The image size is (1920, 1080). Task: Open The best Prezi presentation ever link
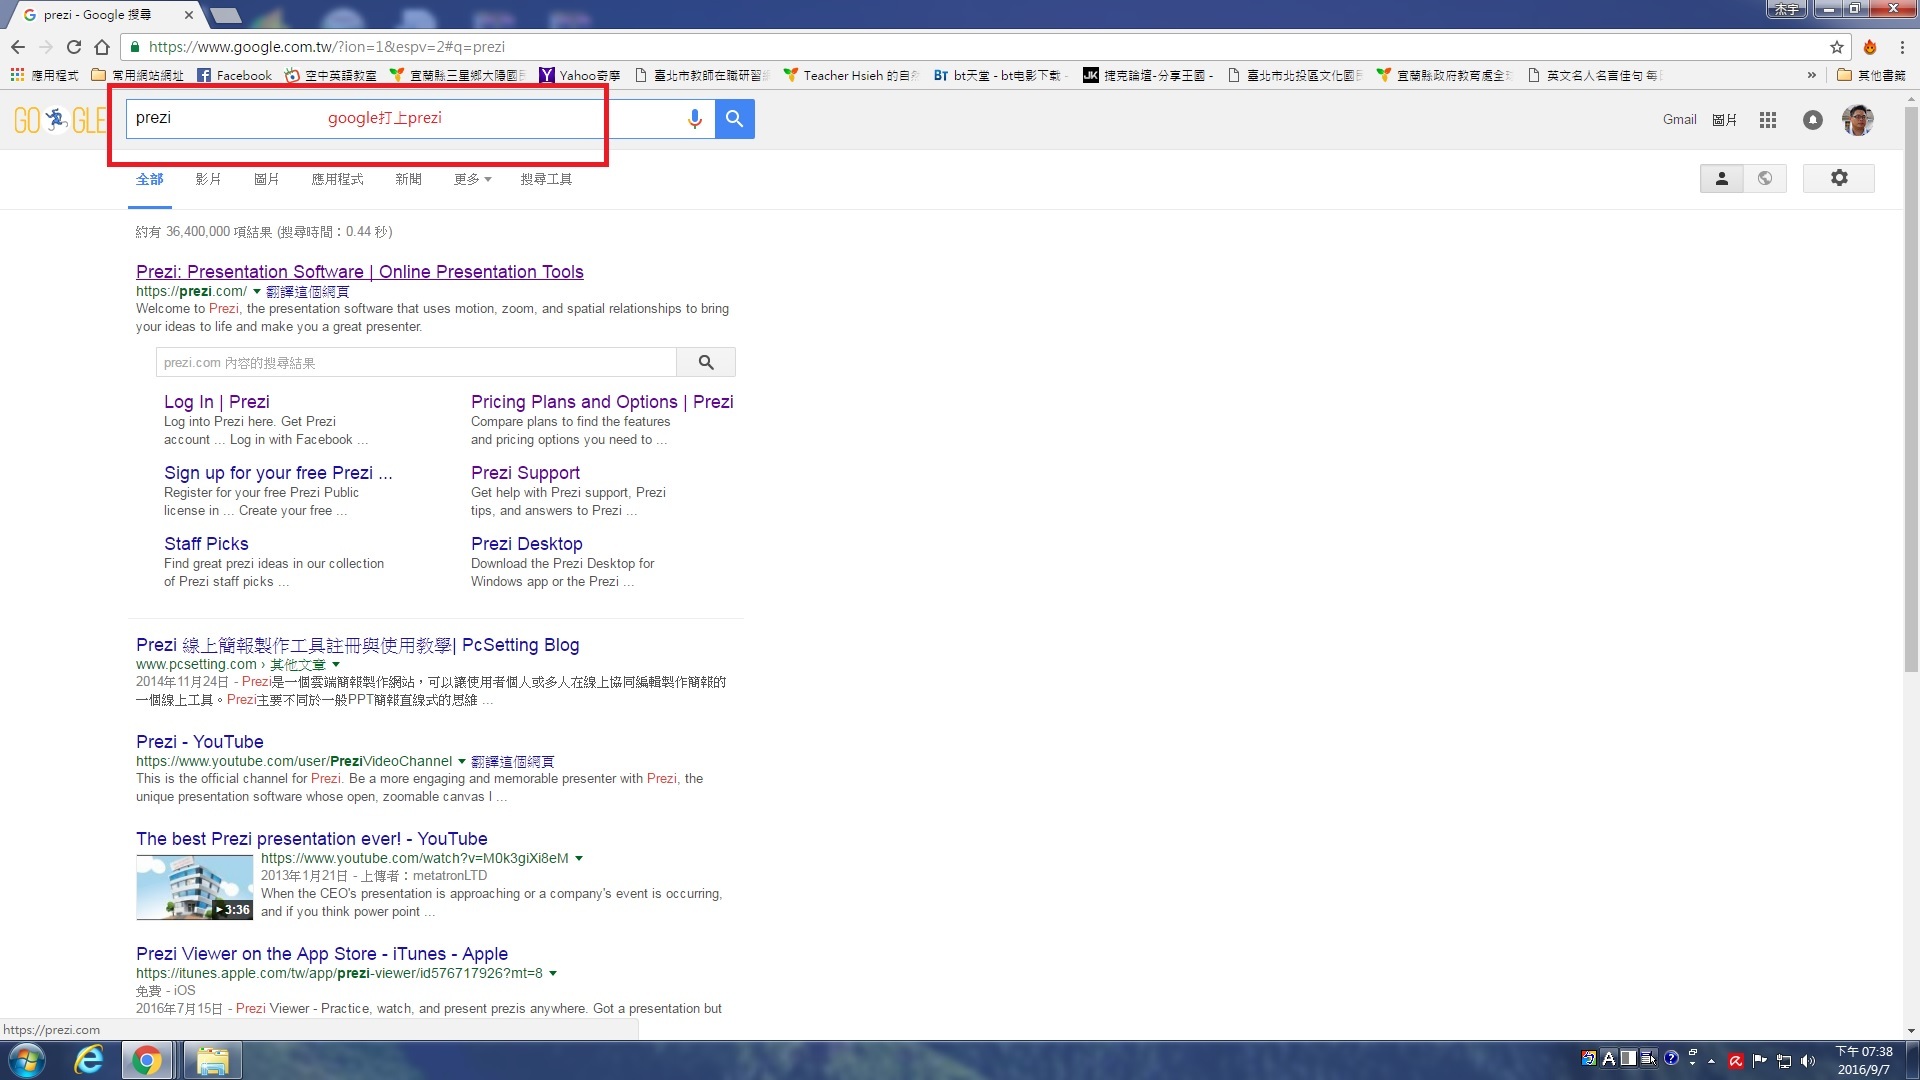(x=312, y=839)
